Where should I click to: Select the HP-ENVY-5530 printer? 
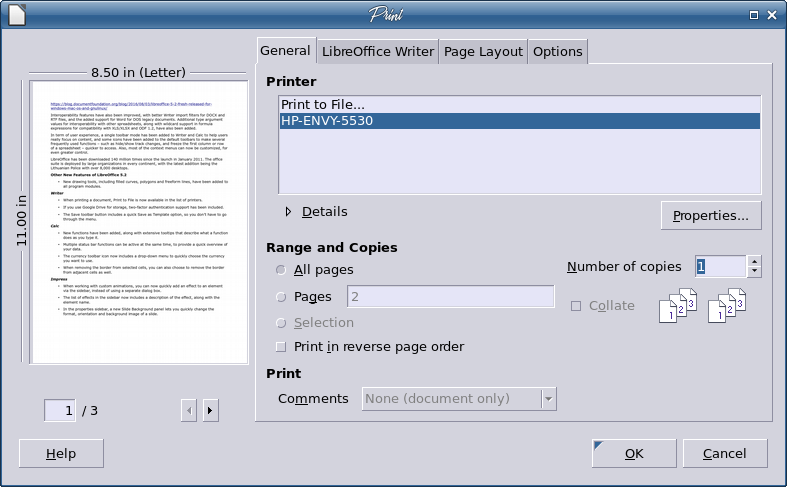519,121
